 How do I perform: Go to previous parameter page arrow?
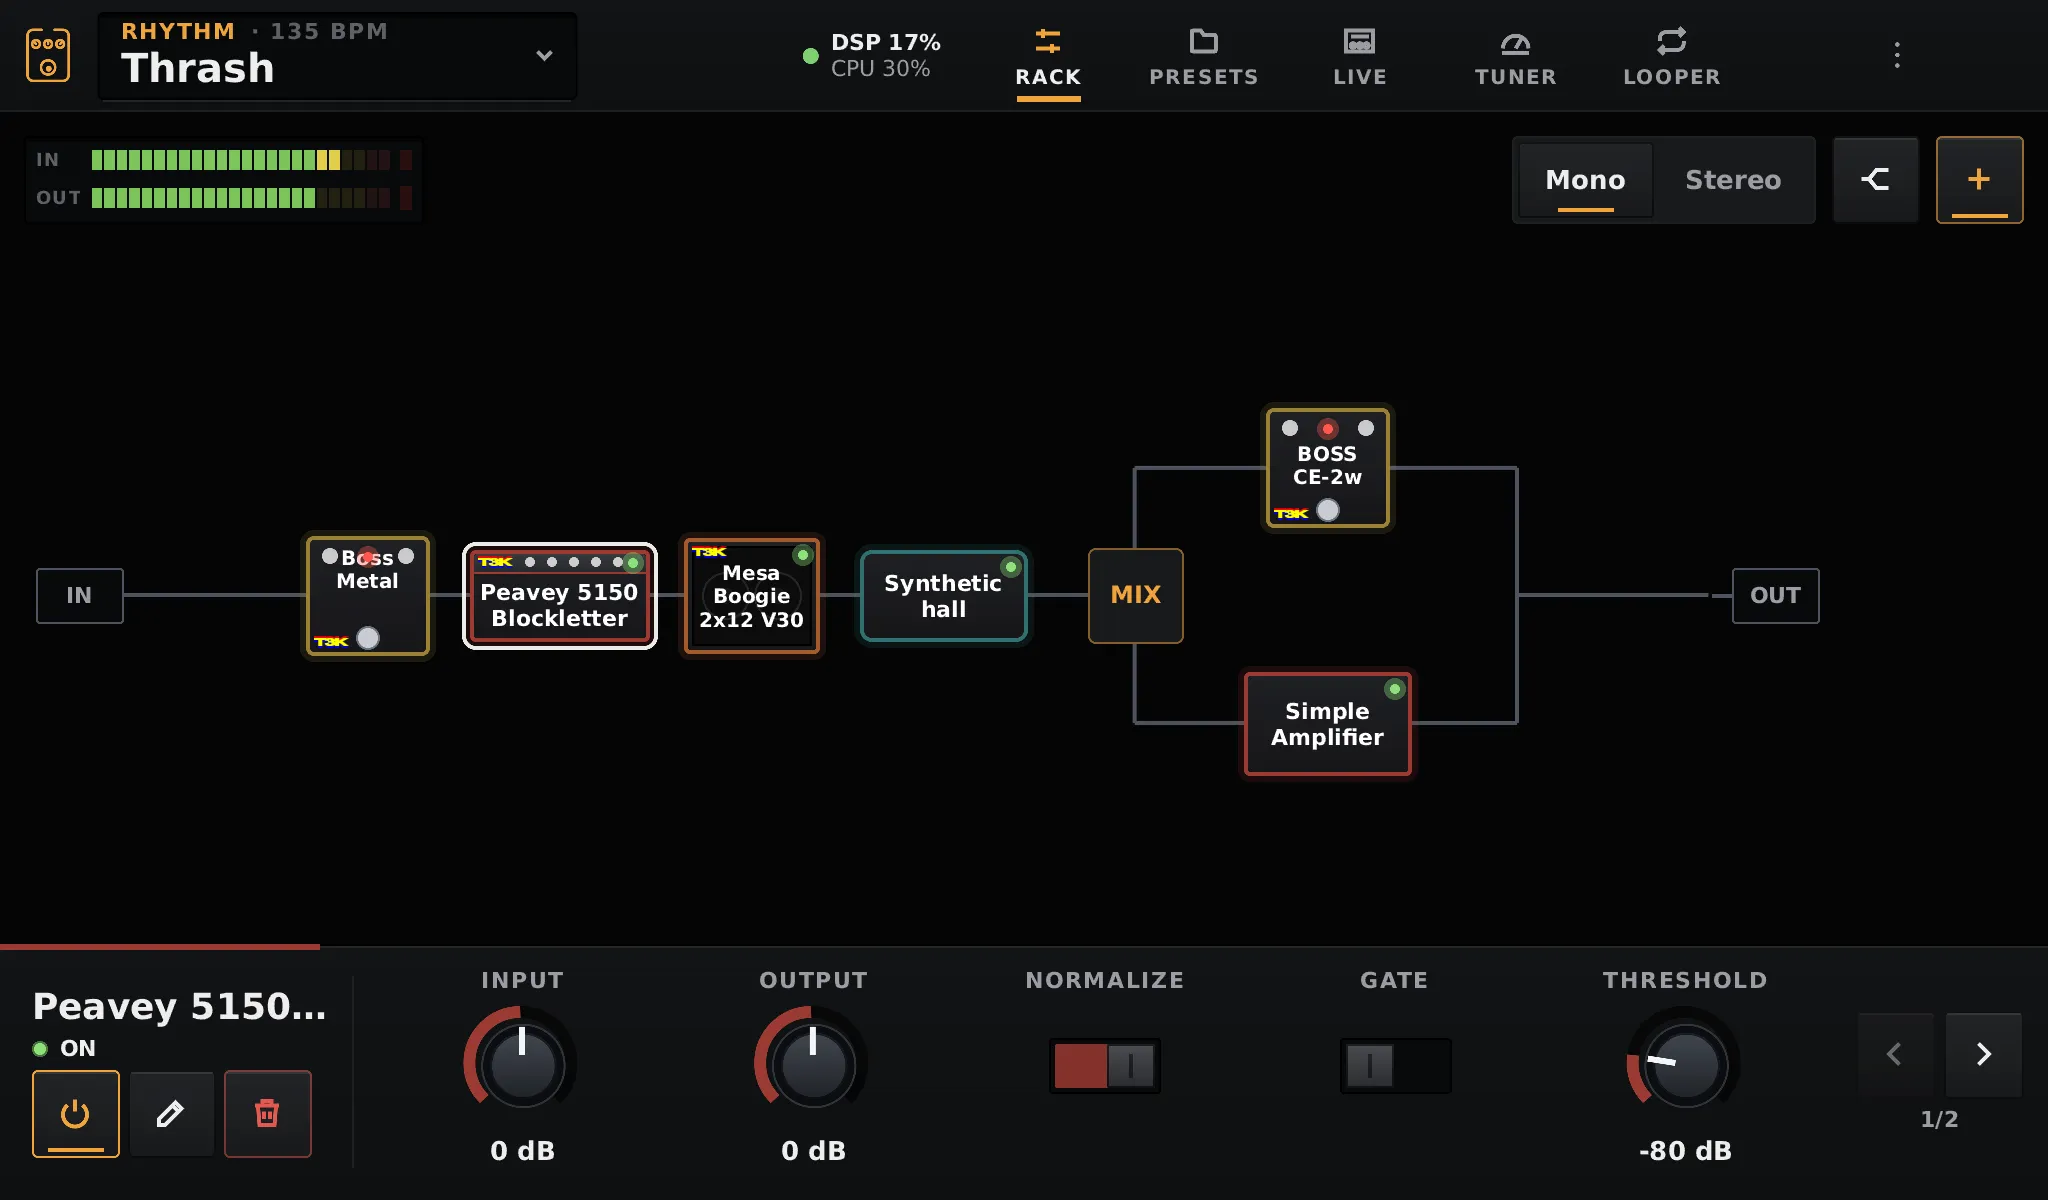tap(1894, 1054)
